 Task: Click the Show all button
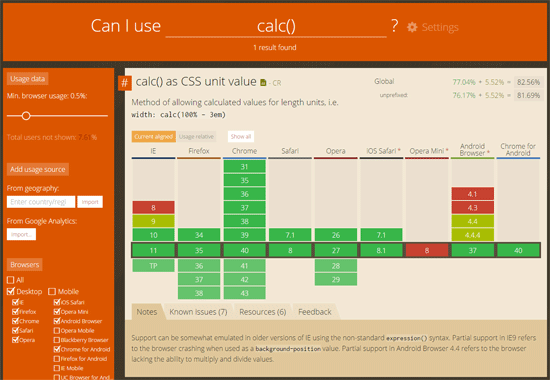click(x=241, y=136)
